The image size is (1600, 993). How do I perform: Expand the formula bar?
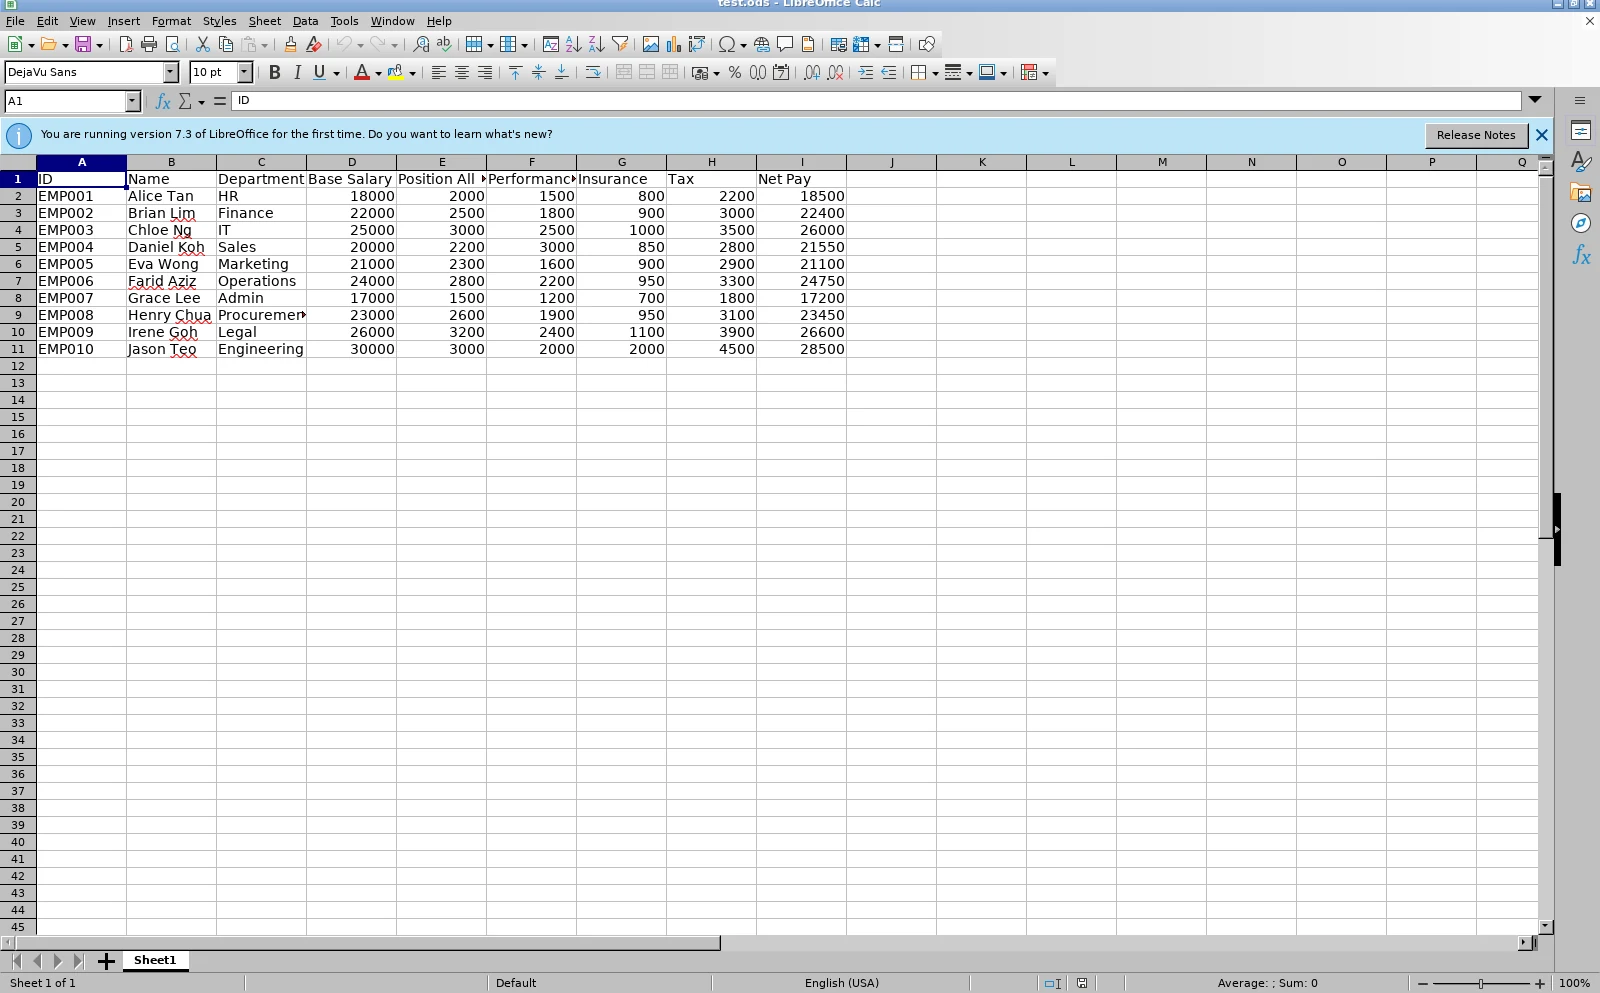click(1535, 100)
